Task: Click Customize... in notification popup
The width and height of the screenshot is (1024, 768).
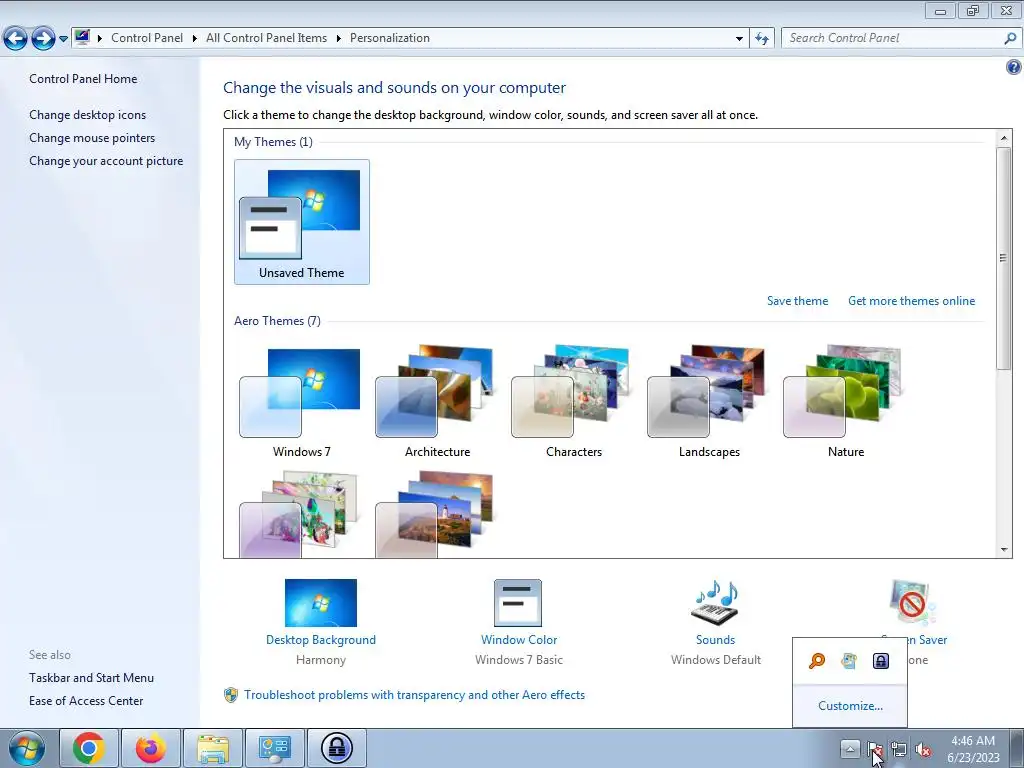Action: 850,706
